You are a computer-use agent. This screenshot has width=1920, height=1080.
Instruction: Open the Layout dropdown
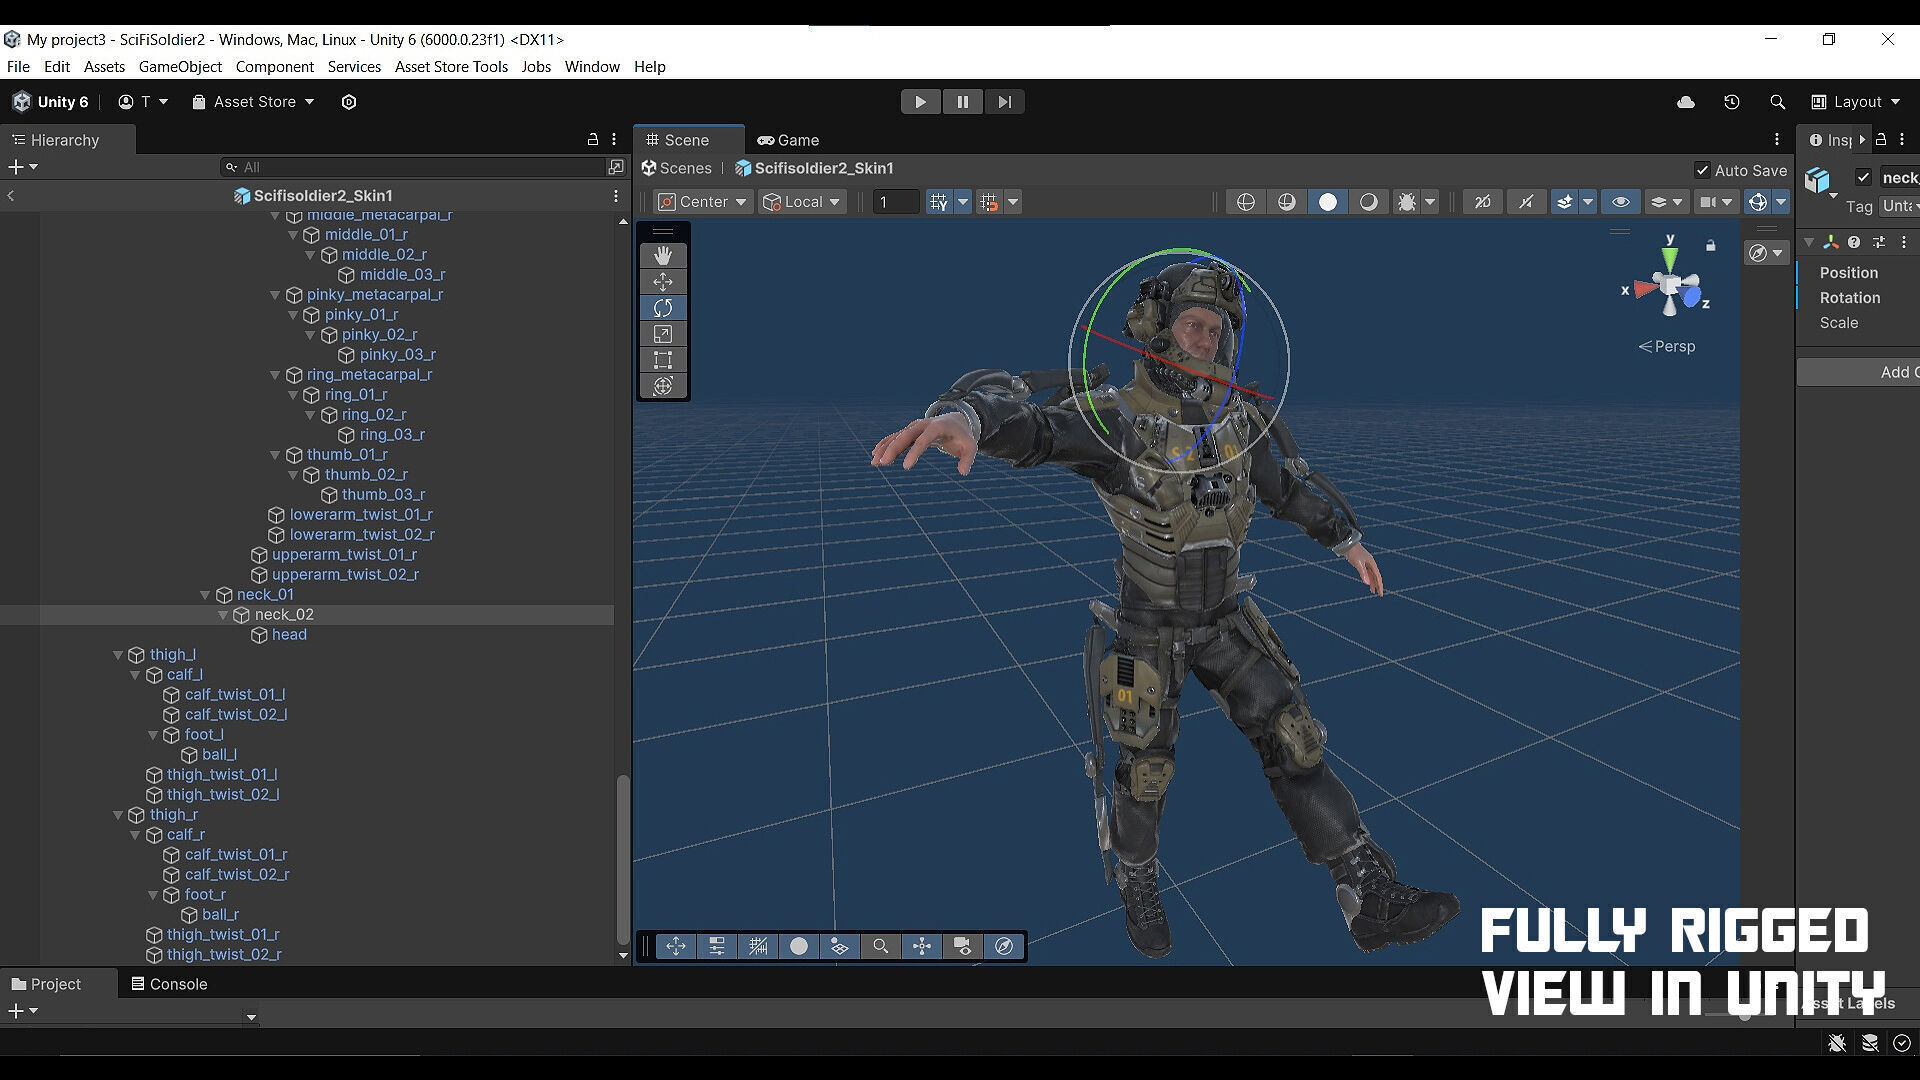pyautogui.click(x=1856, y=102)
